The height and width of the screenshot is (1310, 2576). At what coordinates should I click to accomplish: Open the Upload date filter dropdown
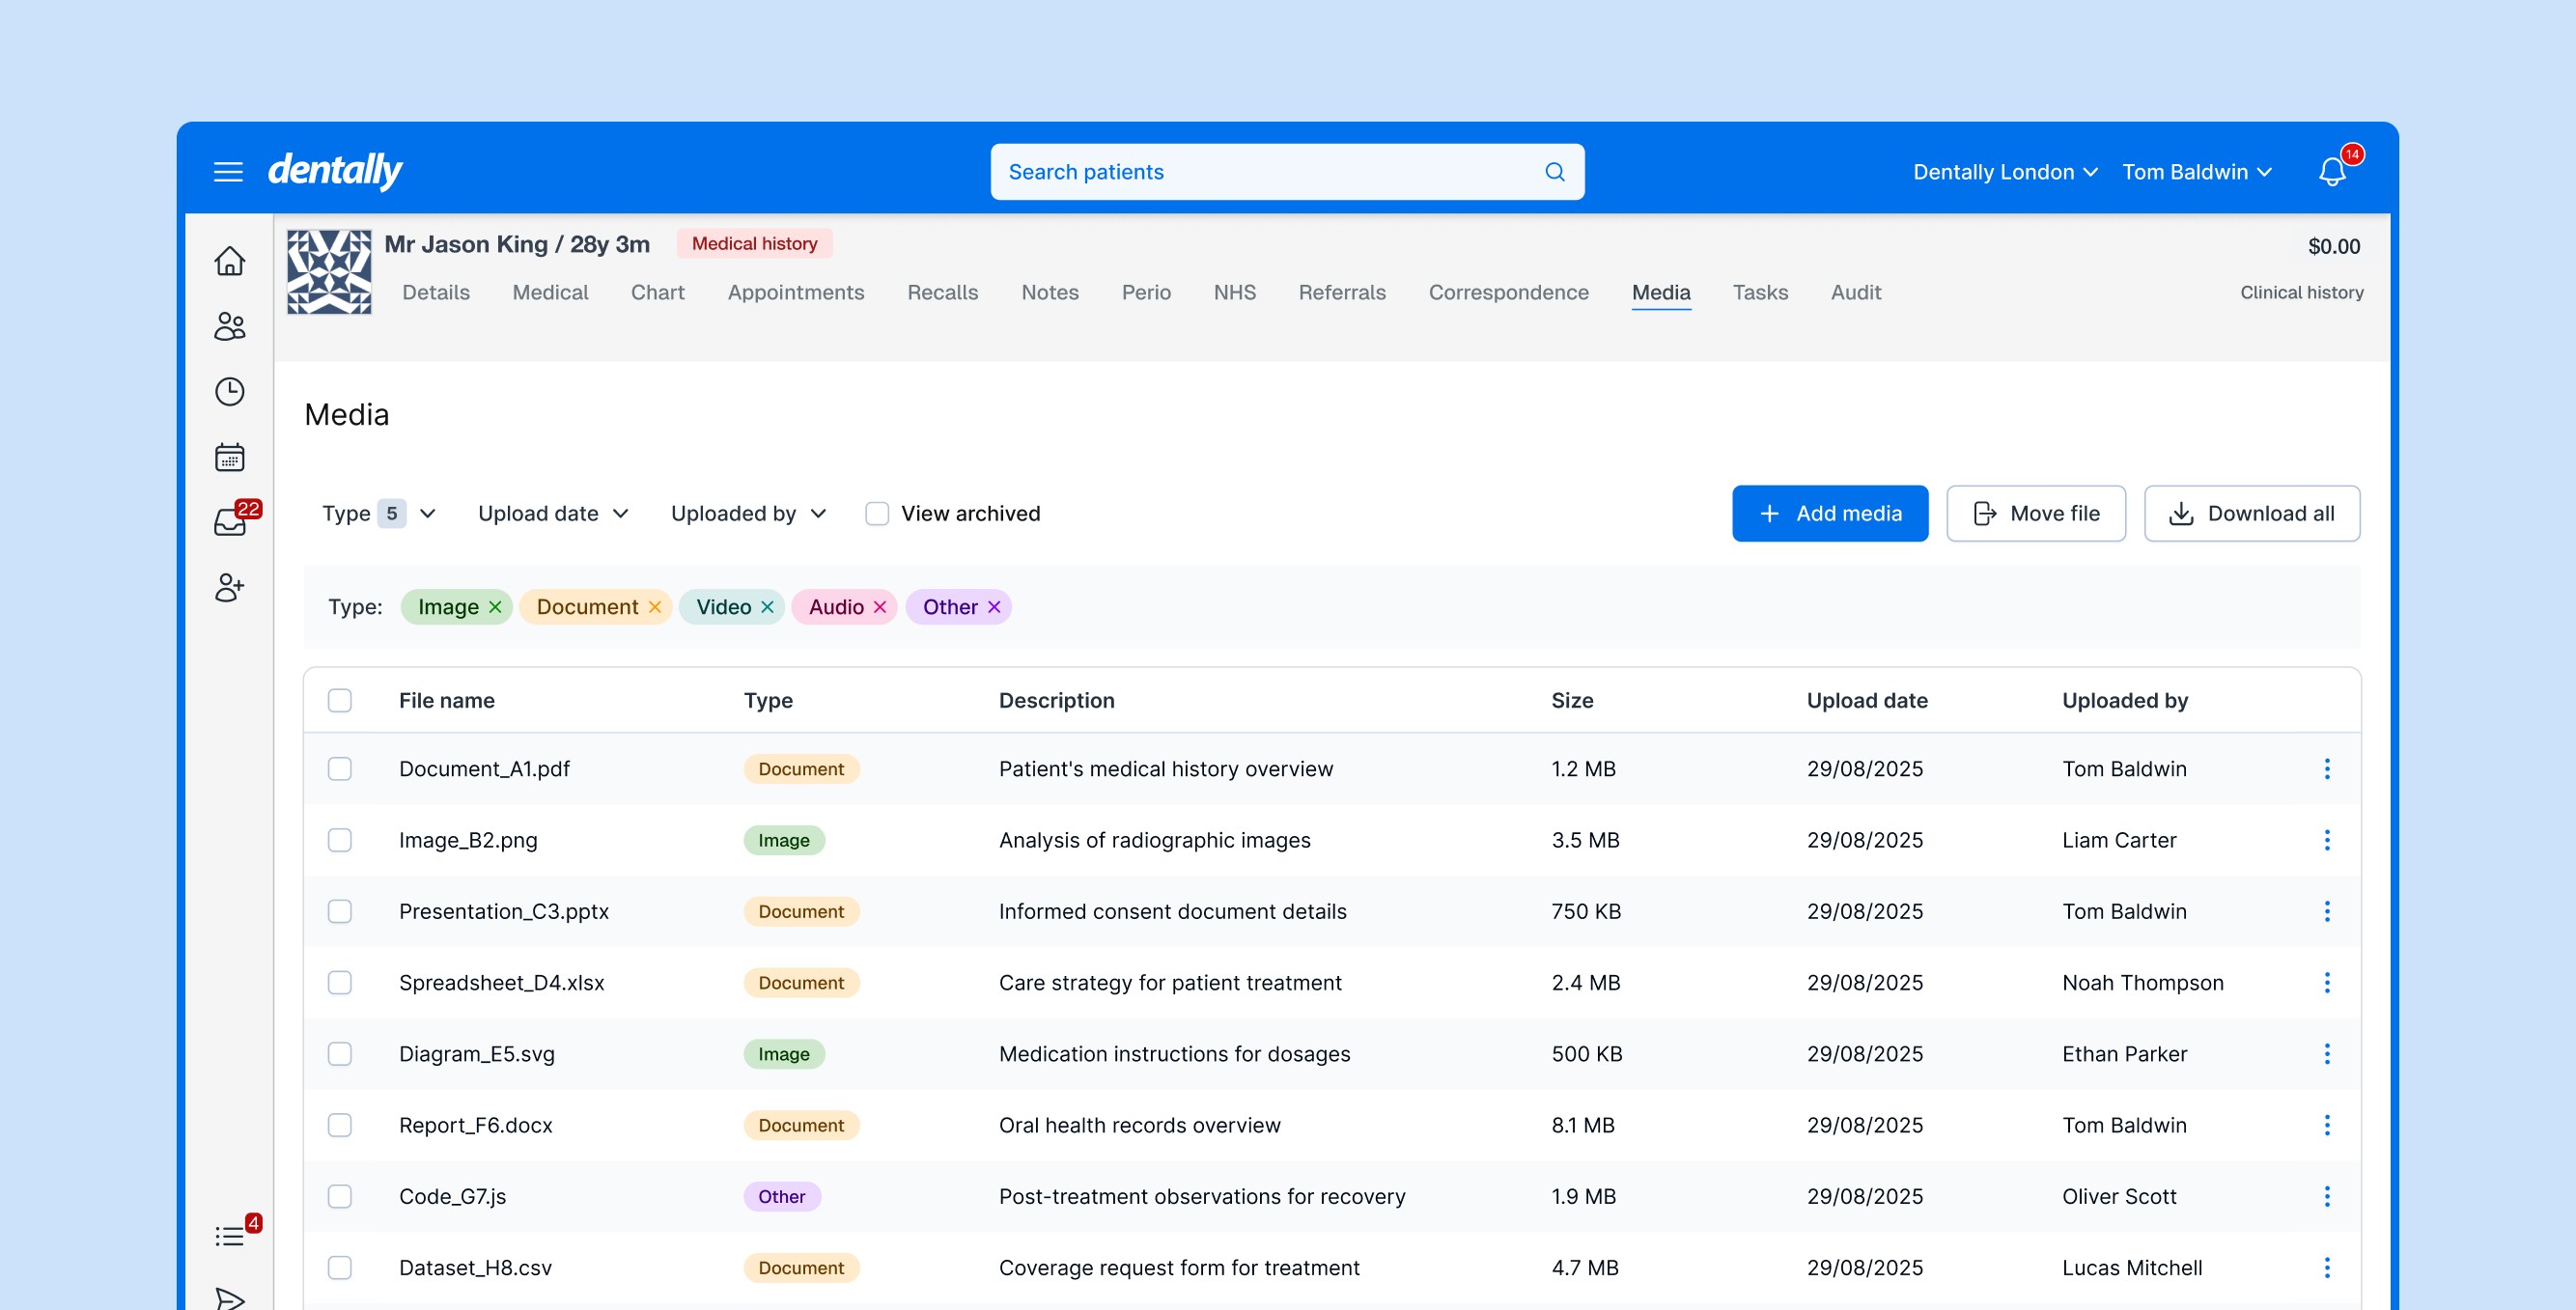point(552,513)
